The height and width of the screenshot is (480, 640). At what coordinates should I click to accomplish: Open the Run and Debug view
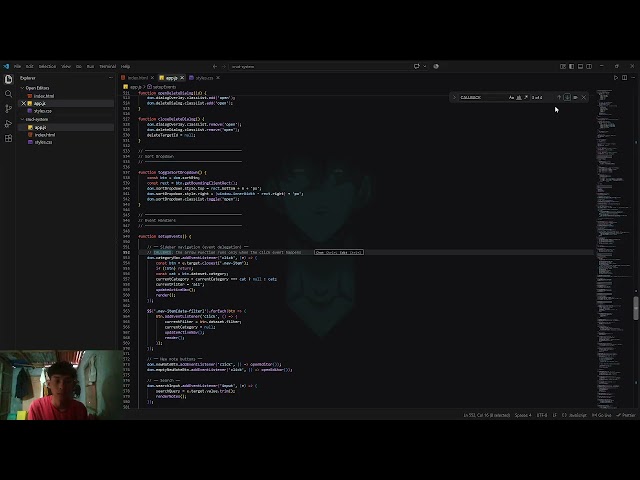click(x=8, y=124)
